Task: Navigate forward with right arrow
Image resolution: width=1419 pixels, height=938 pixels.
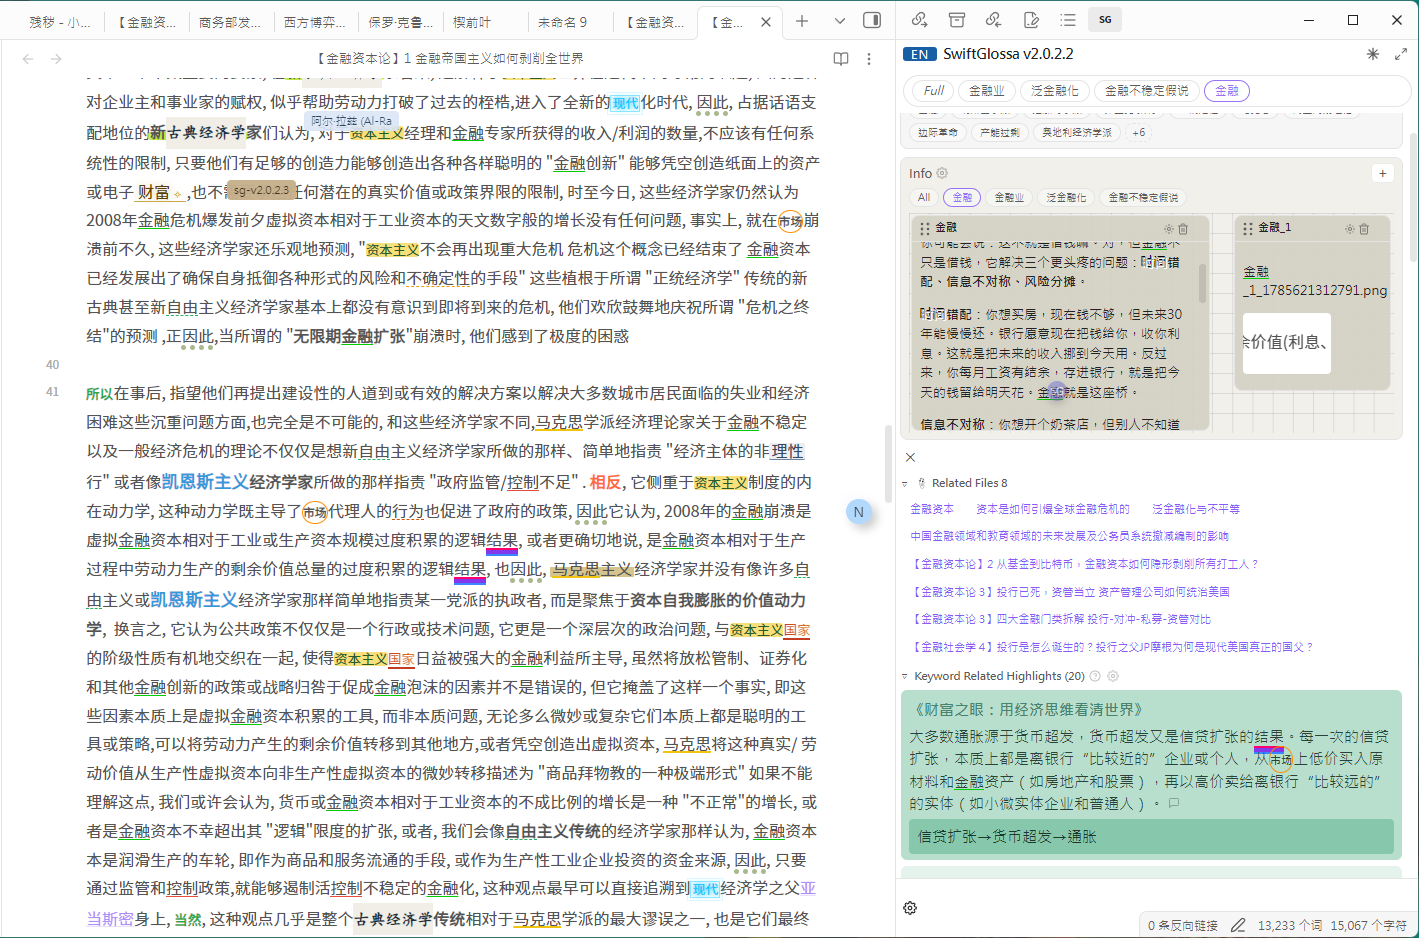Action: click(56, 59)
